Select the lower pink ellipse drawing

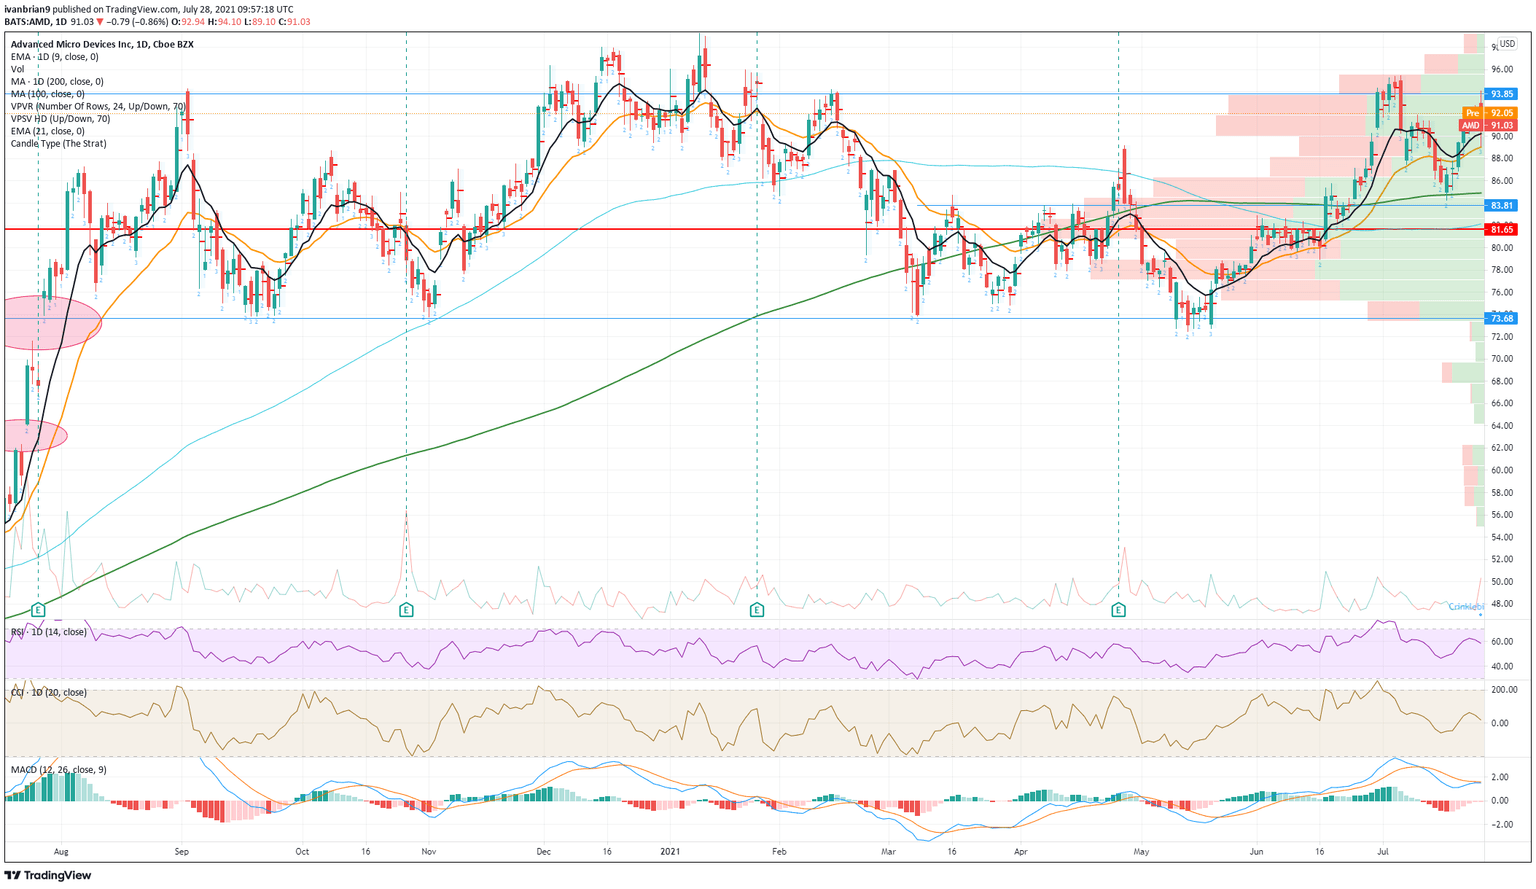pos(34,435)
